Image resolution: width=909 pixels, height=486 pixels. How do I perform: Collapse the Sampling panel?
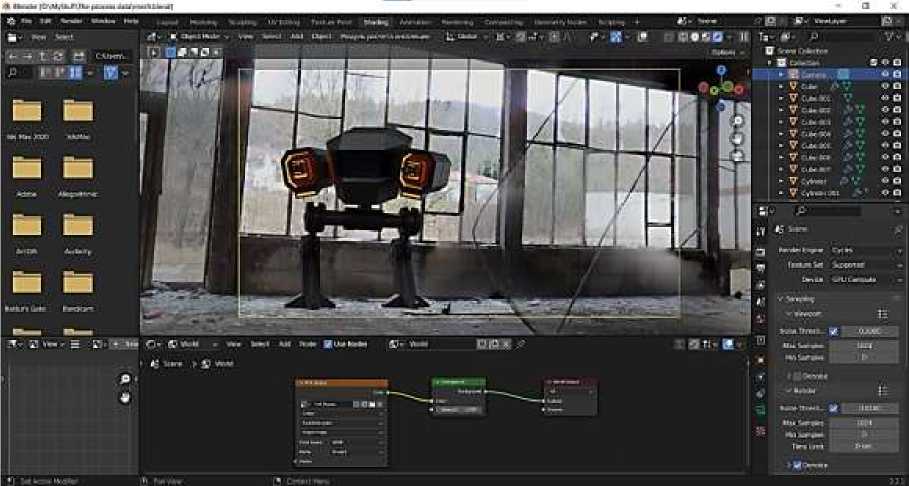click(x=782, y=299)
